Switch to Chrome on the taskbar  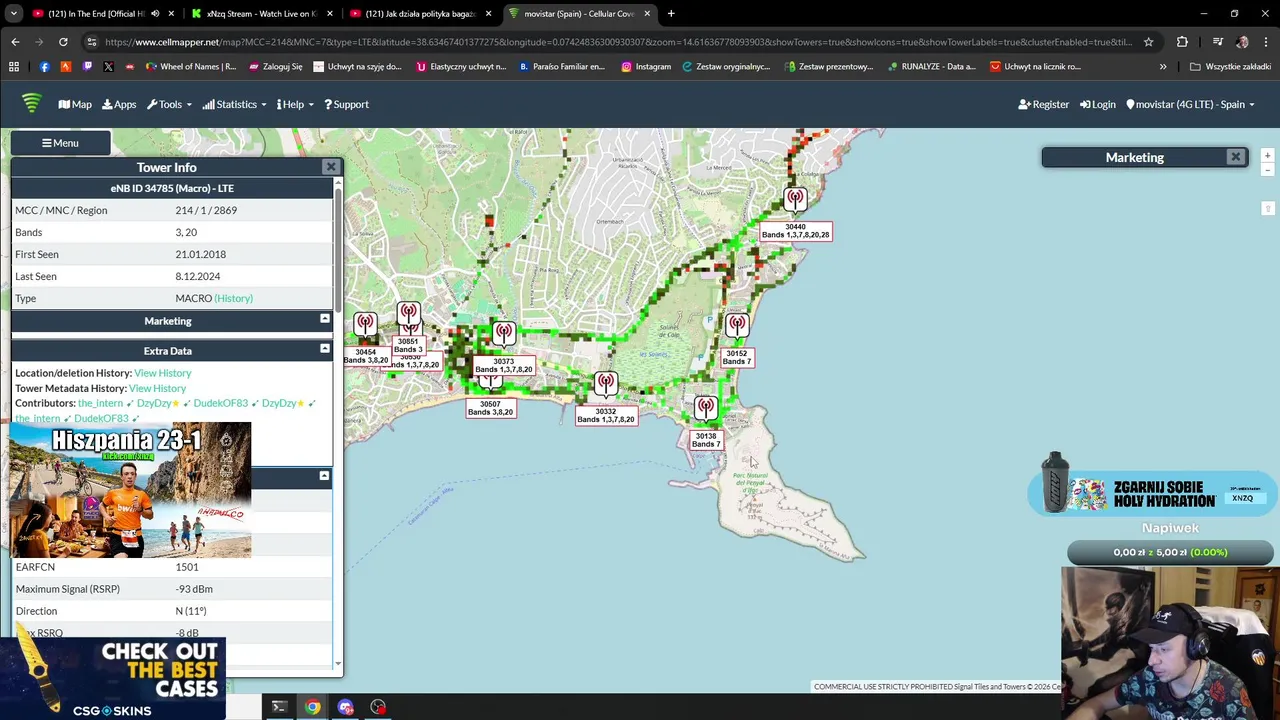313,707
